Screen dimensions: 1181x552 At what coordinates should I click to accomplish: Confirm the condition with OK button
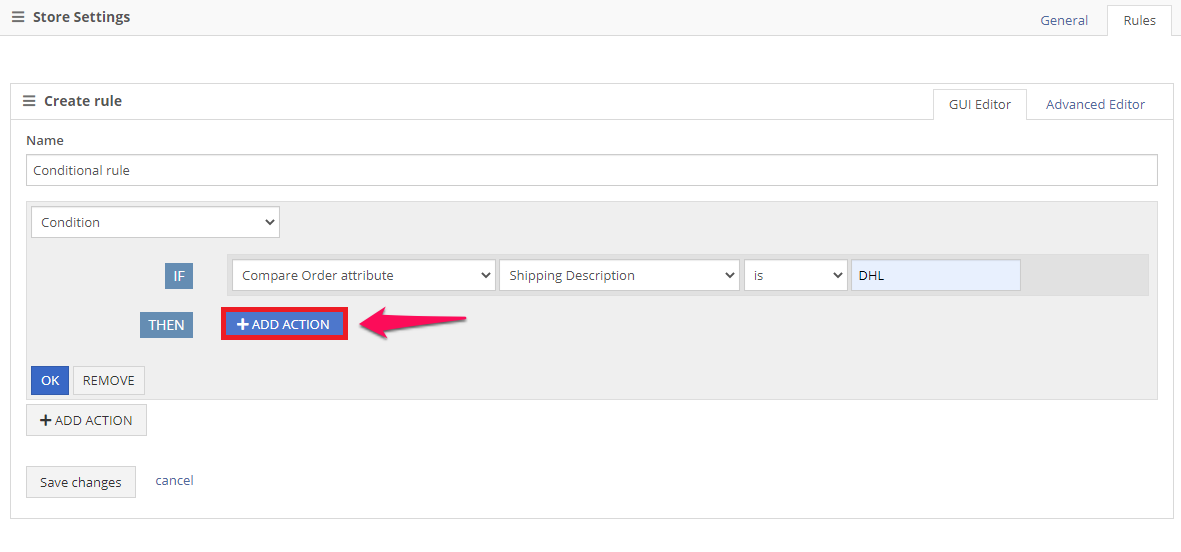50,380
